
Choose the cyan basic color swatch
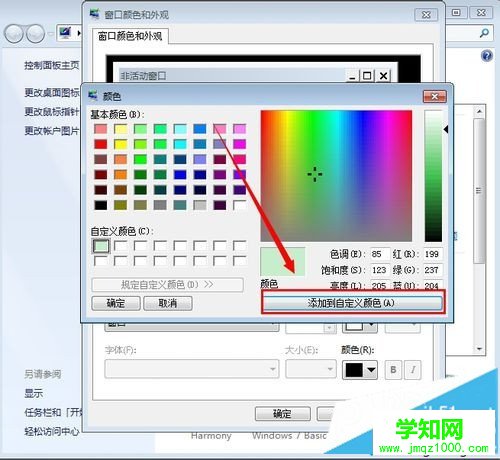click(180, 144)
